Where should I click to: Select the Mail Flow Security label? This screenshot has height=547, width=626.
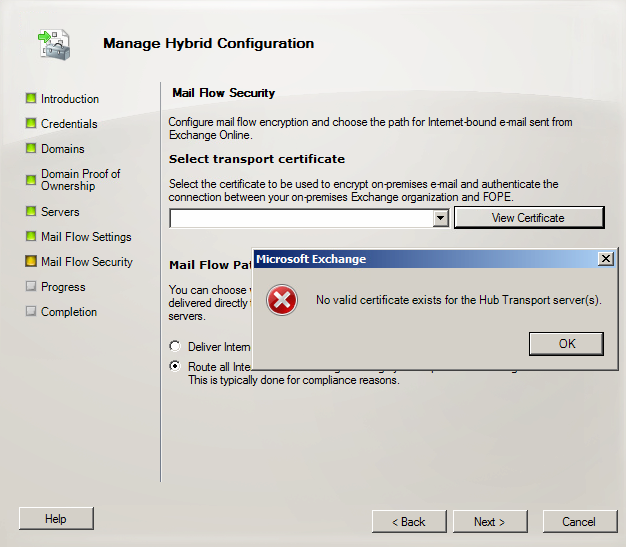(87, 262)
